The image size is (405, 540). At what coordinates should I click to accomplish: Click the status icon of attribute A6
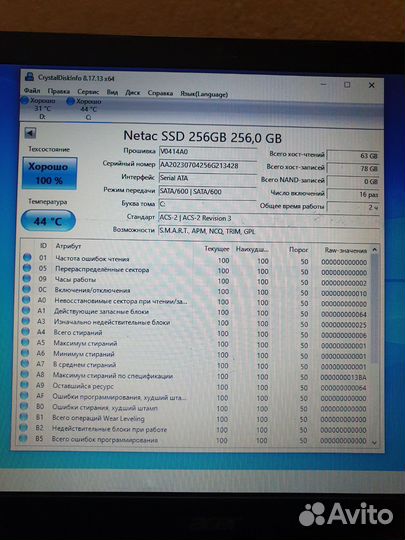pos(25,353)
